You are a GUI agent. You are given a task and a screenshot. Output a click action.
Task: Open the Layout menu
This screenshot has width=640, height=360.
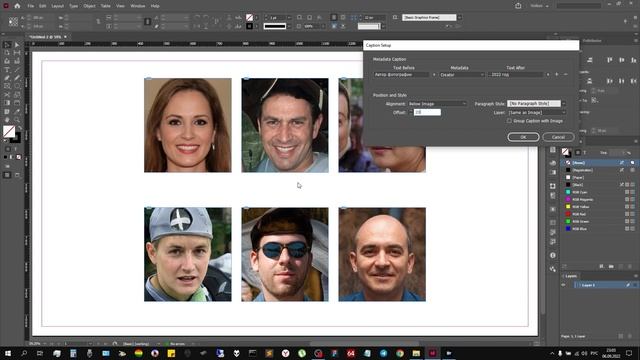58,6
